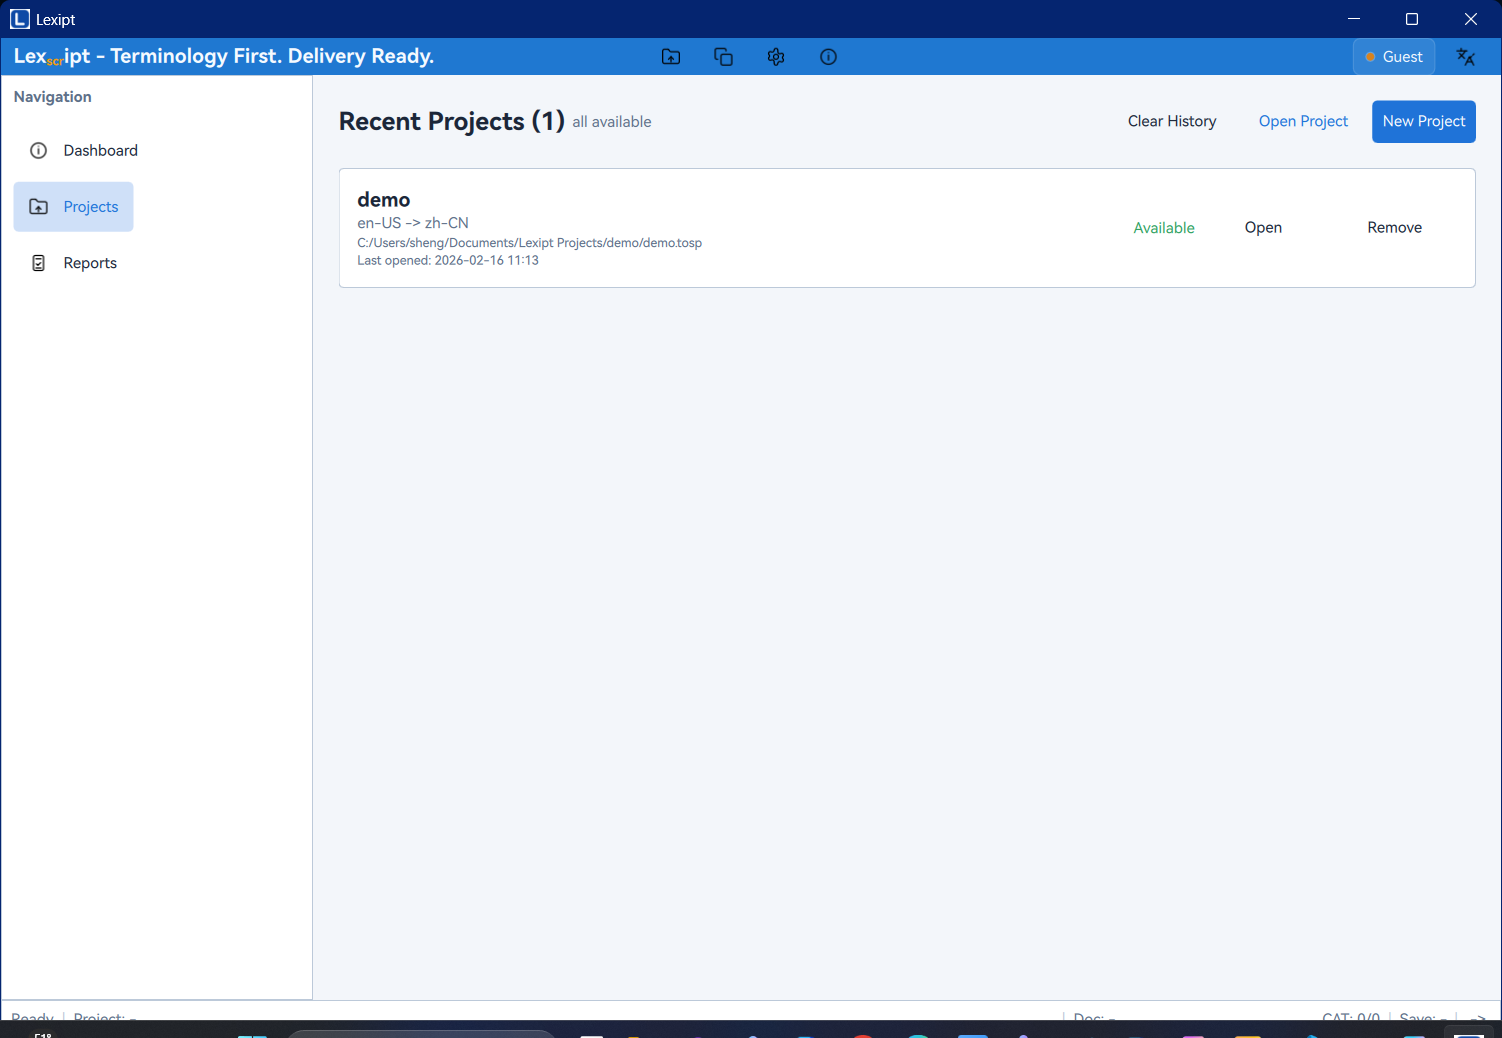Minimize the Lexipt window
The image size is (1502, 1038).
click(1354, 19)
